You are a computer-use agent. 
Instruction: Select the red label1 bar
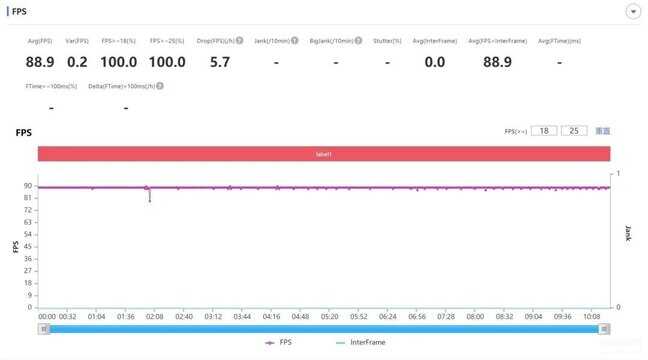[324, 154]
